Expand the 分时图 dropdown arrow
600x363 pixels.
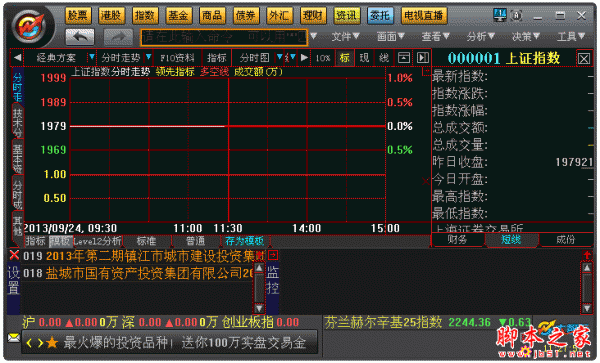(280, 57)
